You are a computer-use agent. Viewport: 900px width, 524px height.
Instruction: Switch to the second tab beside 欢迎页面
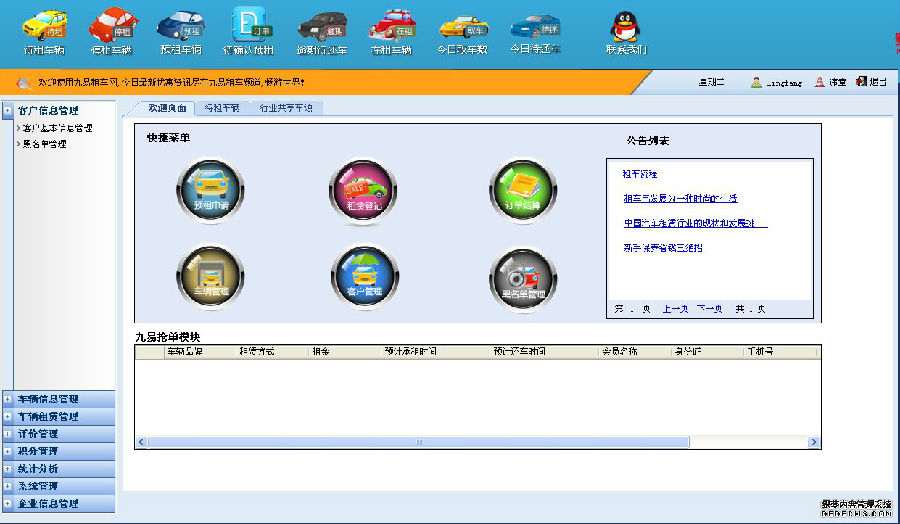pyautogui.click(x=221, y=108)
